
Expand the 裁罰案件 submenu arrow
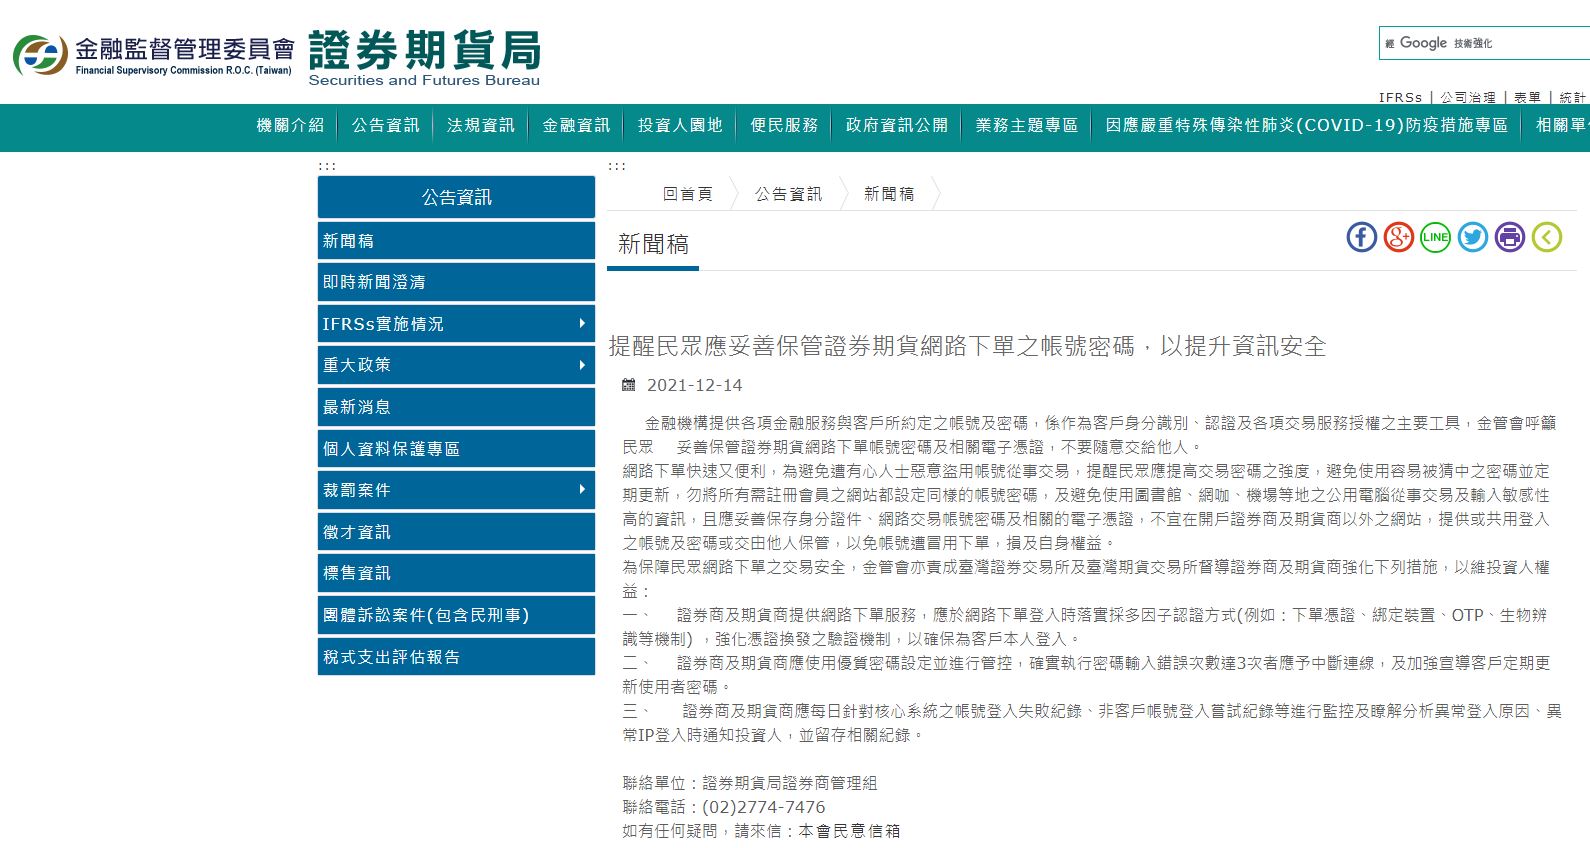click(x=582, y=490)
